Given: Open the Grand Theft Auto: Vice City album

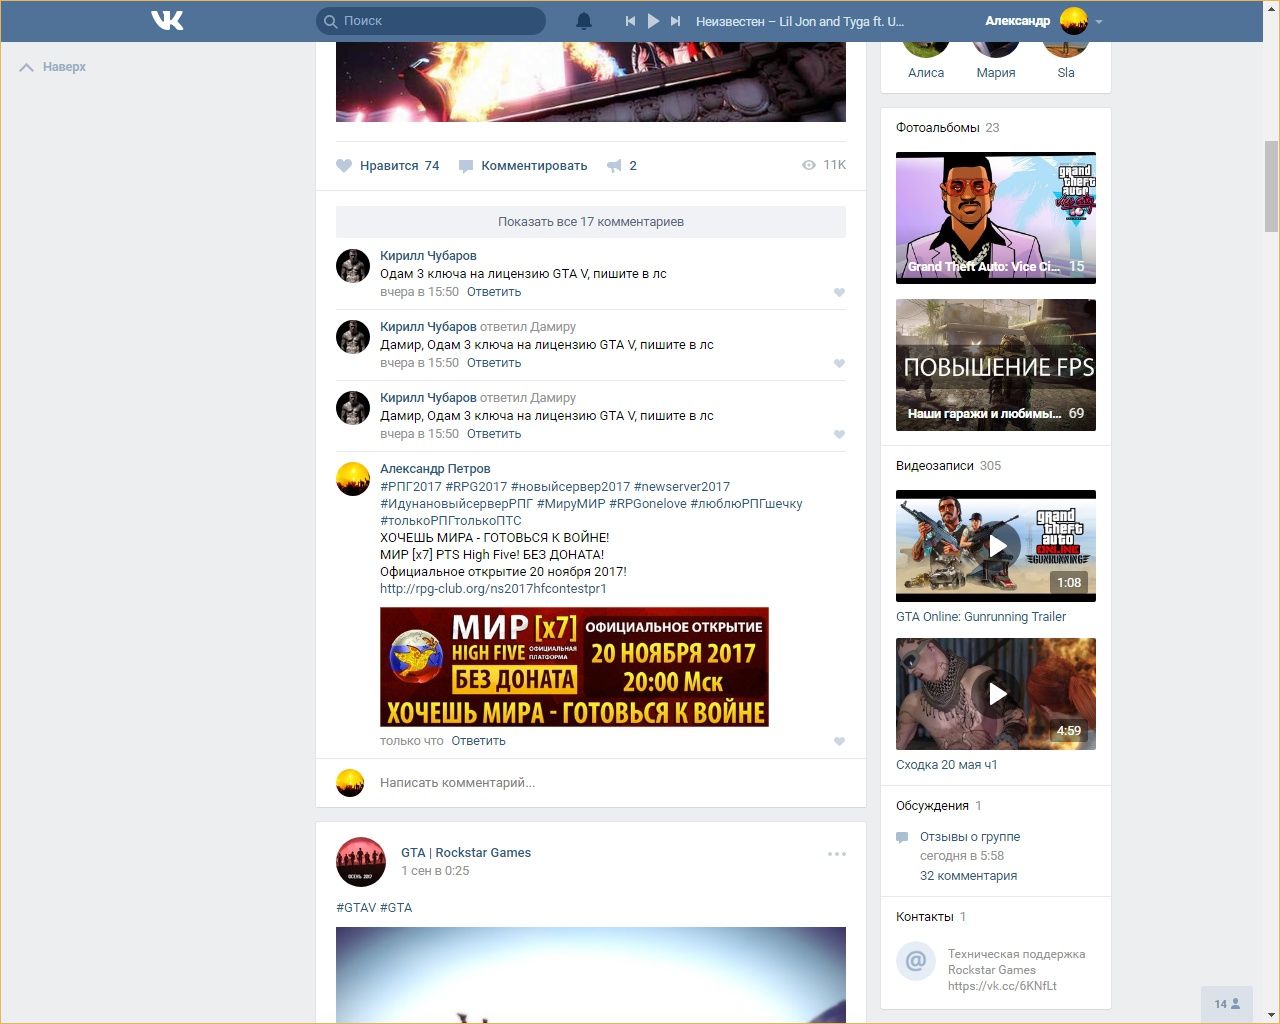Looking at the screenshot, I should [996, 218].
